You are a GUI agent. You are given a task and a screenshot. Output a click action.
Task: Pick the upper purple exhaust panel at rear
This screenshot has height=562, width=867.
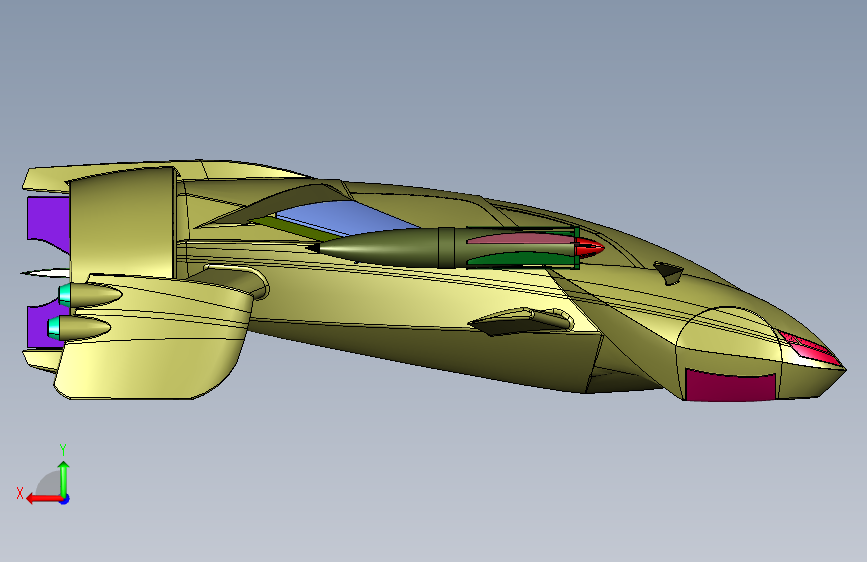48,223
